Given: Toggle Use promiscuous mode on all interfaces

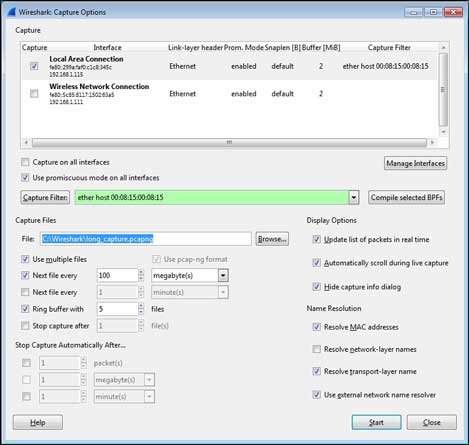Looking at the screenshot, I should coord(25,178).
